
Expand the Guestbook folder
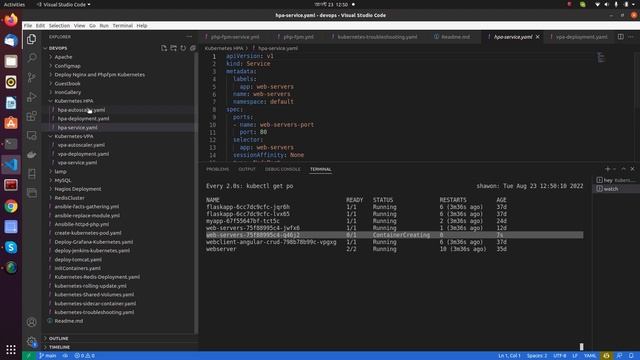click(67, 83)
